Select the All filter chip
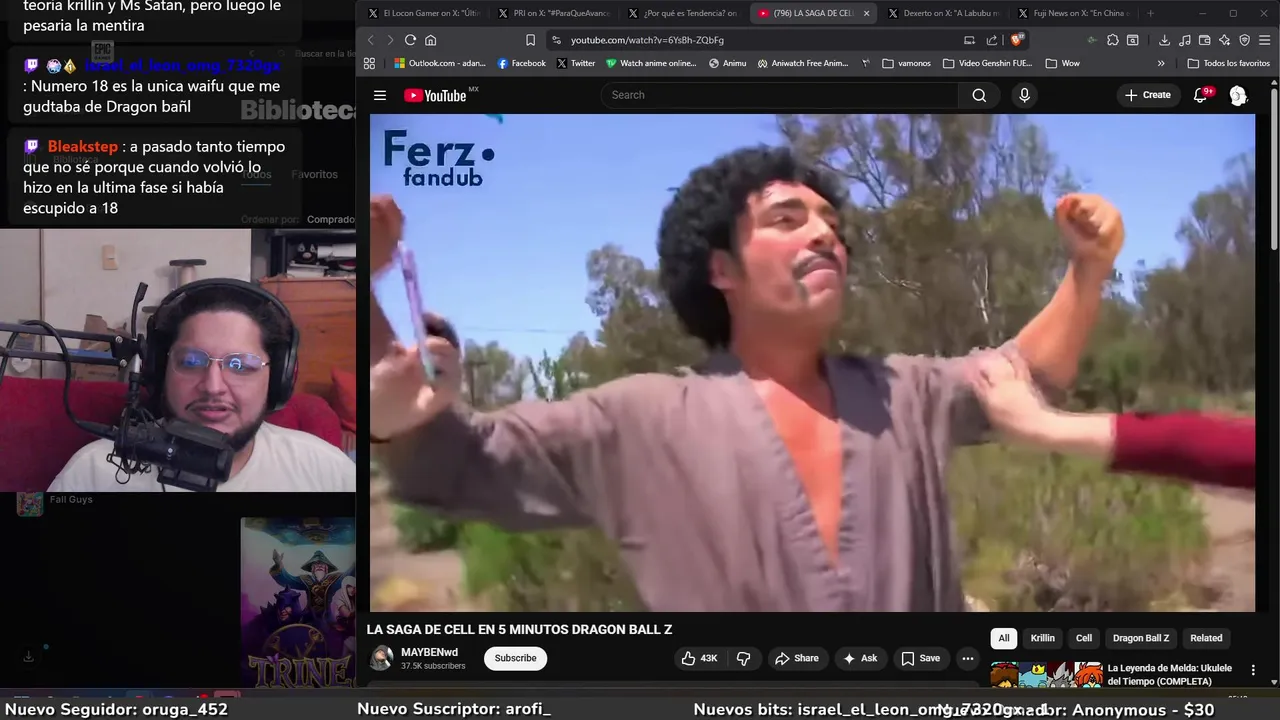This screenshot has width=1280, height=720. click(x=1004, y=638)
